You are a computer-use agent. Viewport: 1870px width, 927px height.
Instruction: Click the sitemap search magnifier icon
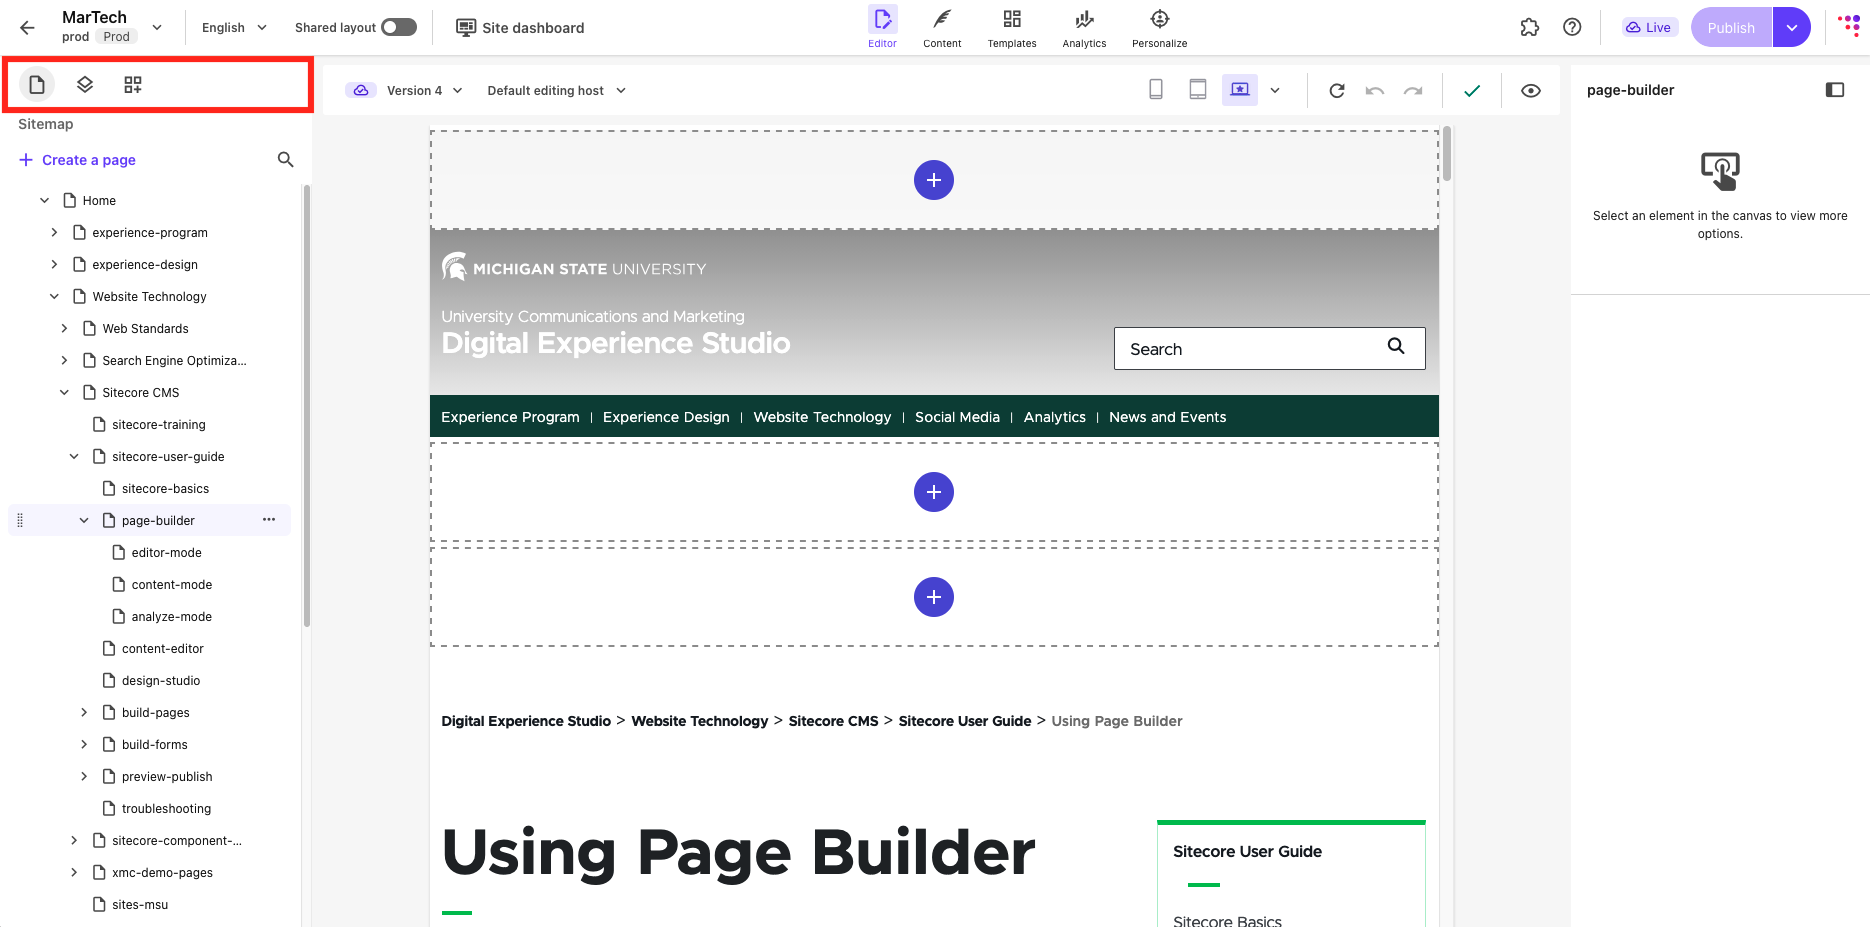tap(286, 160)
